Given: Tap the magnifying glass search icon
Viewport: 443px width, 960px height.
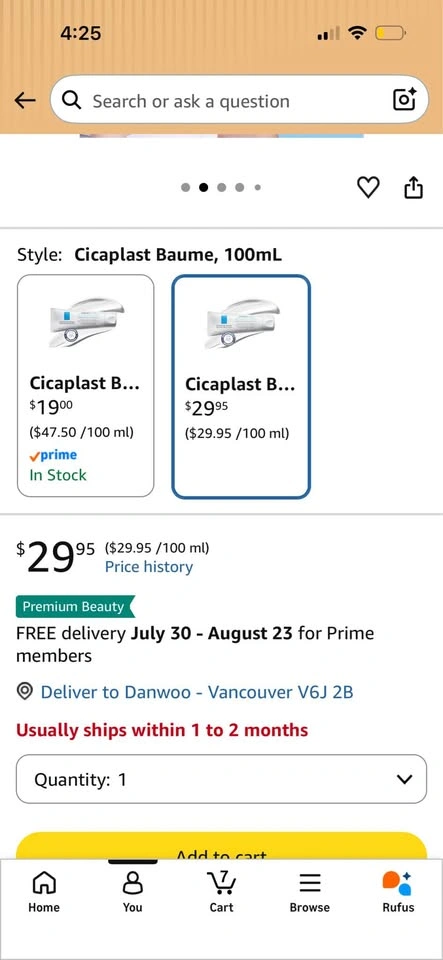Looking at the screenshot, I should (72, 100).
